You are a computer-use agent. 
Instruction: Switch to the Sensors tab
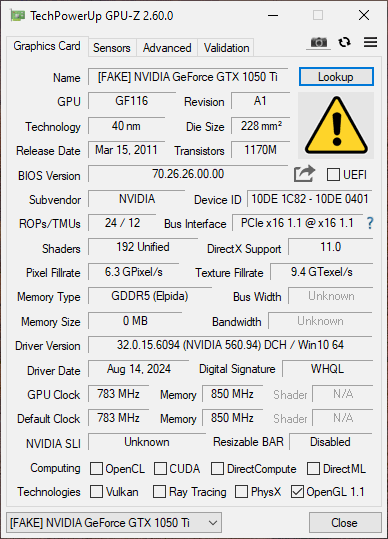click(112, 48)
